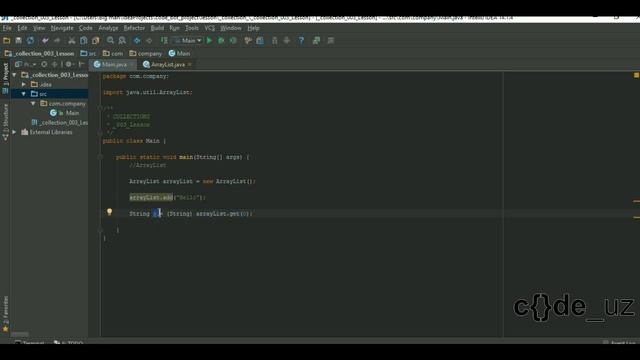
Task: Close the ArrayList.java tab
Action: 190,64
